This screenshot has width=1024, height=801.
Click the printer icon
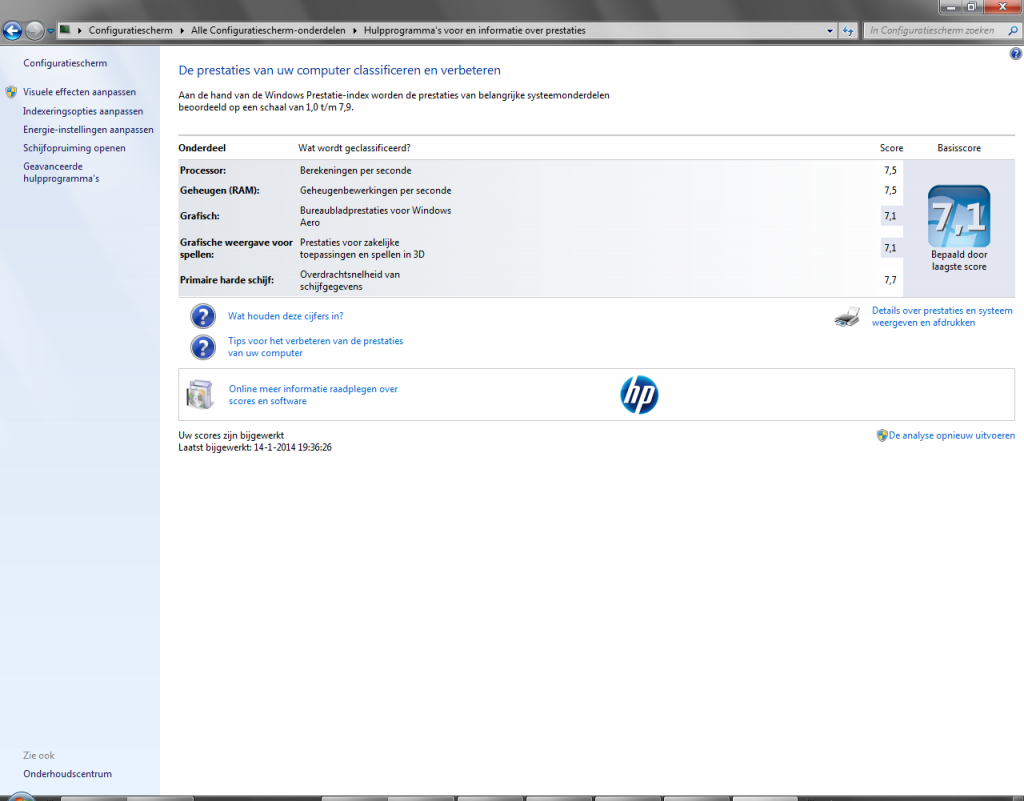click(x=847, y=317)
